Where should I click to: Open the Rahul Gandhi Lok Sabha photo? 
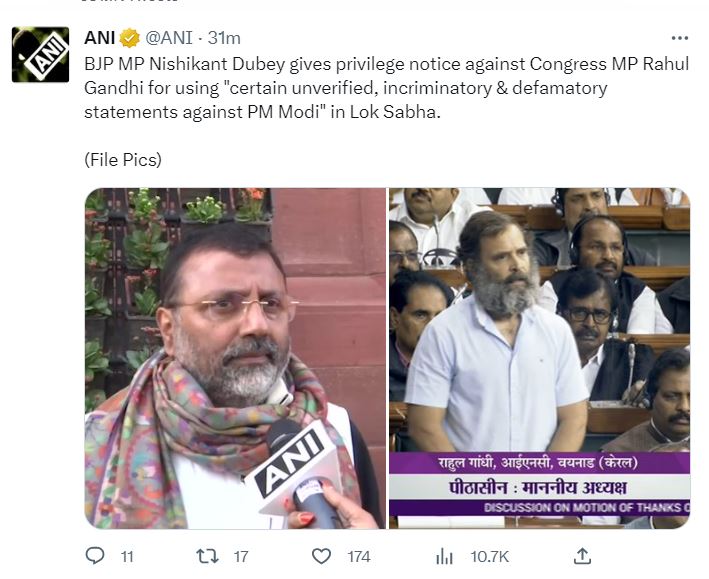click(x=539, y=358)
